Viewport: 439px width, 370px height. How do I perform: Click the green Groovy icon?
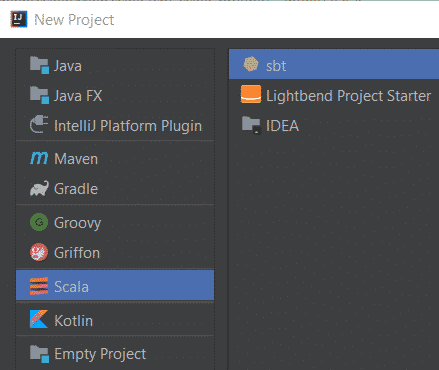[39, 222]
